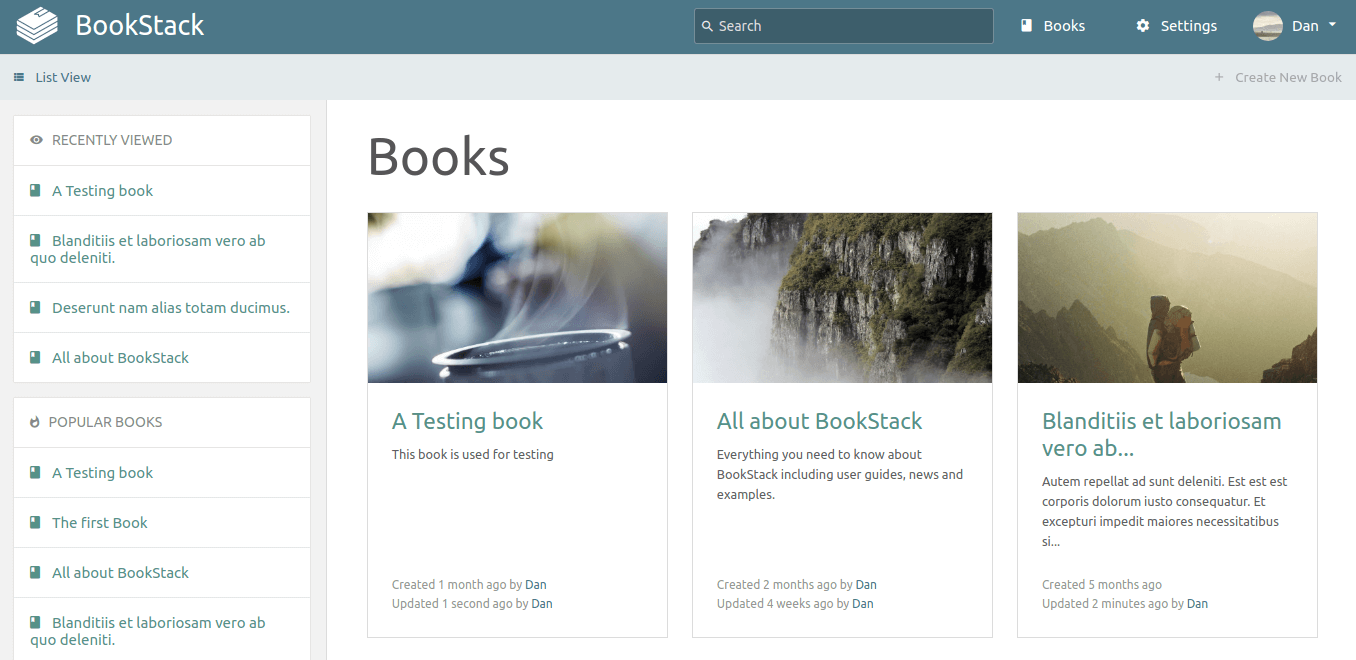Open The first Book in Popular Books
The height and width of the screenshot is (660, 1356).
[100, 523]
